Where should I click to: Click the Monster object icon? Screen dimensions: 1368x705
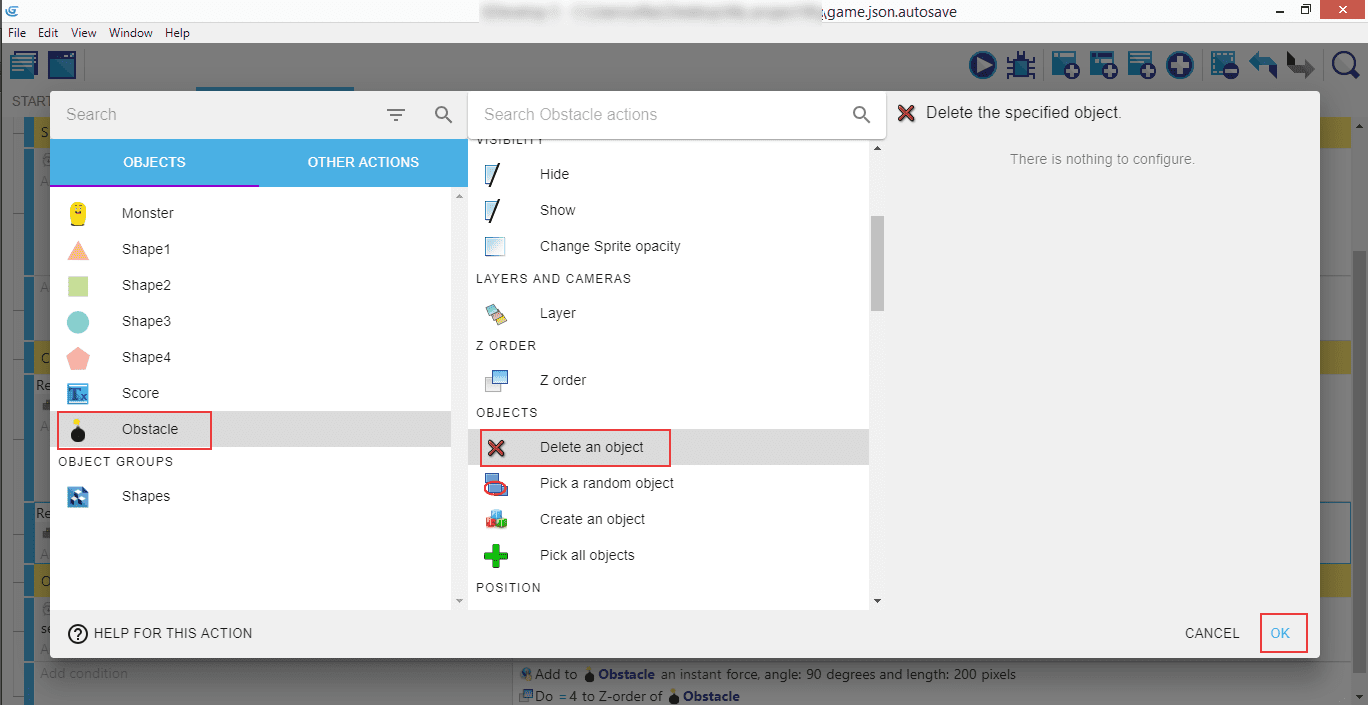(78, 213)
